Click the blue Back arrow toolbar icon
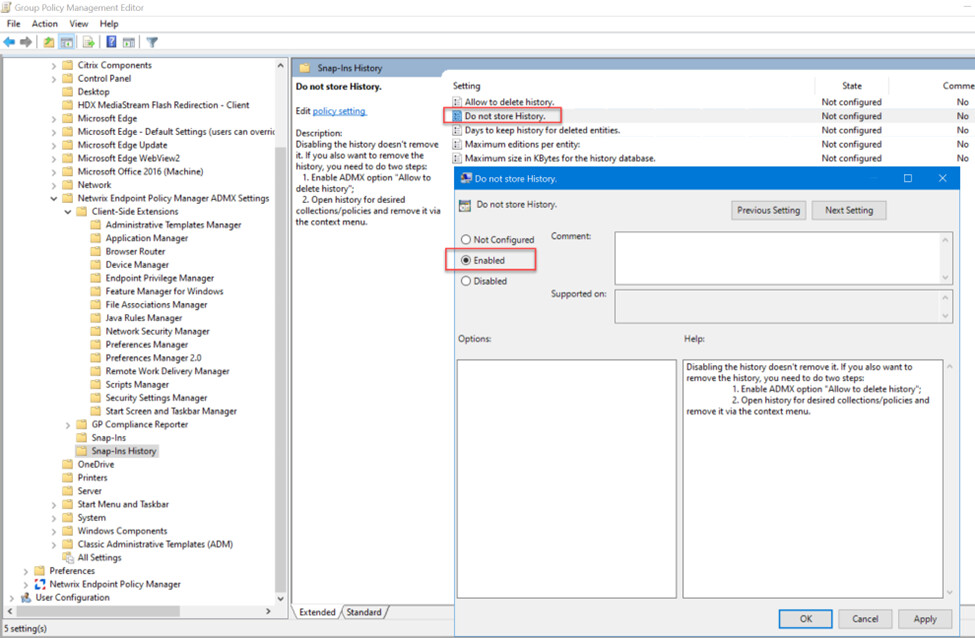 point(10,42)
